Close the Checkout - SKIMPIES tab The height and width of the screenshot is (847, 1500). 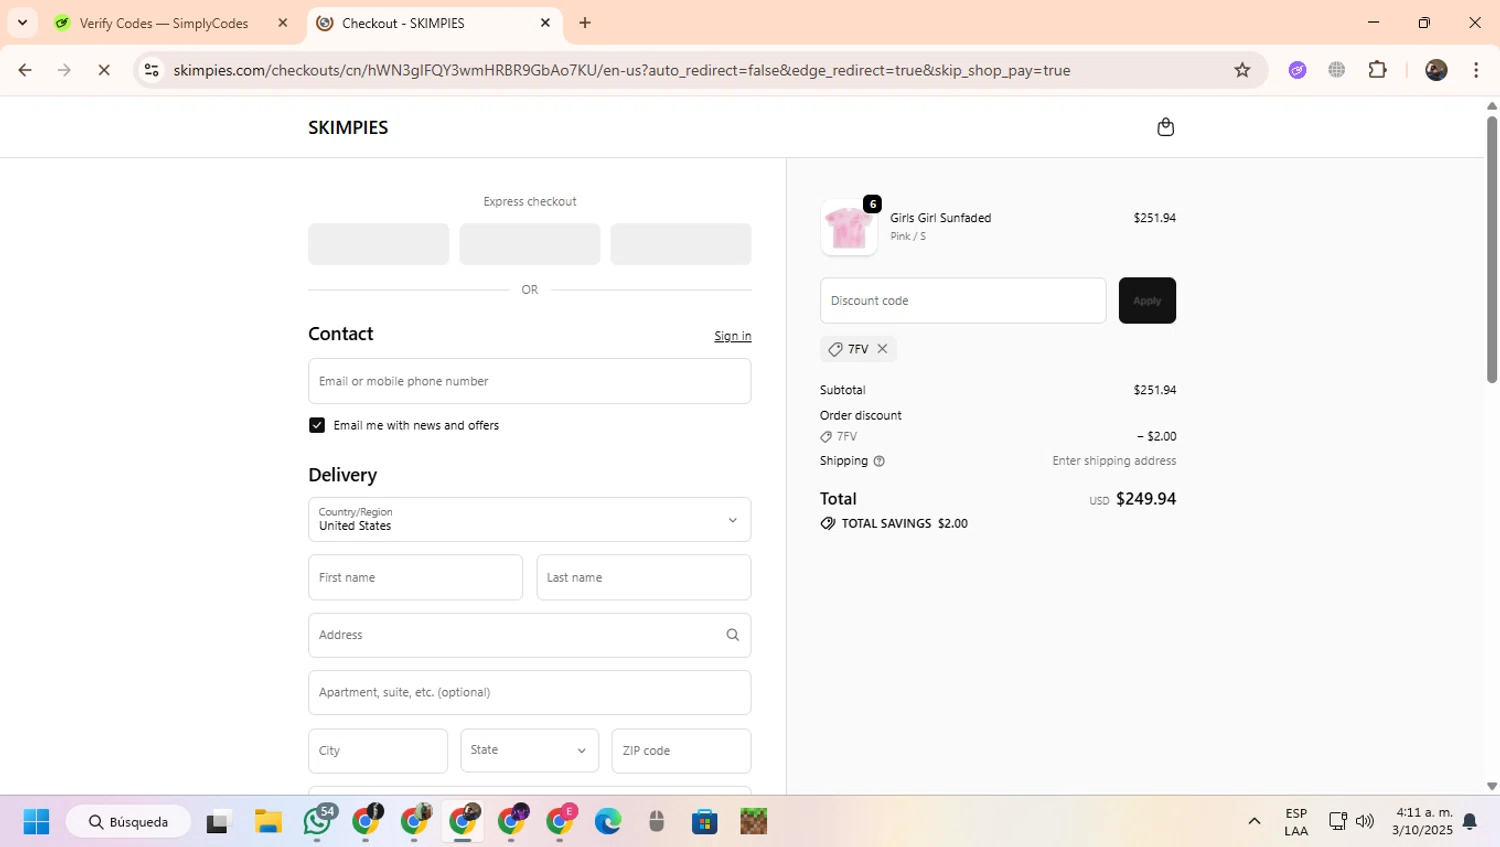click(x=545, y=23)
